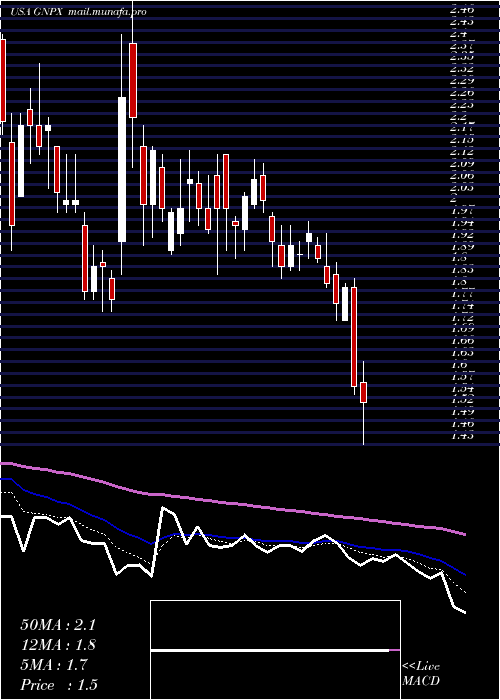Click the 1.92 price axis label
500x700 pixels.
pos(462,234)
